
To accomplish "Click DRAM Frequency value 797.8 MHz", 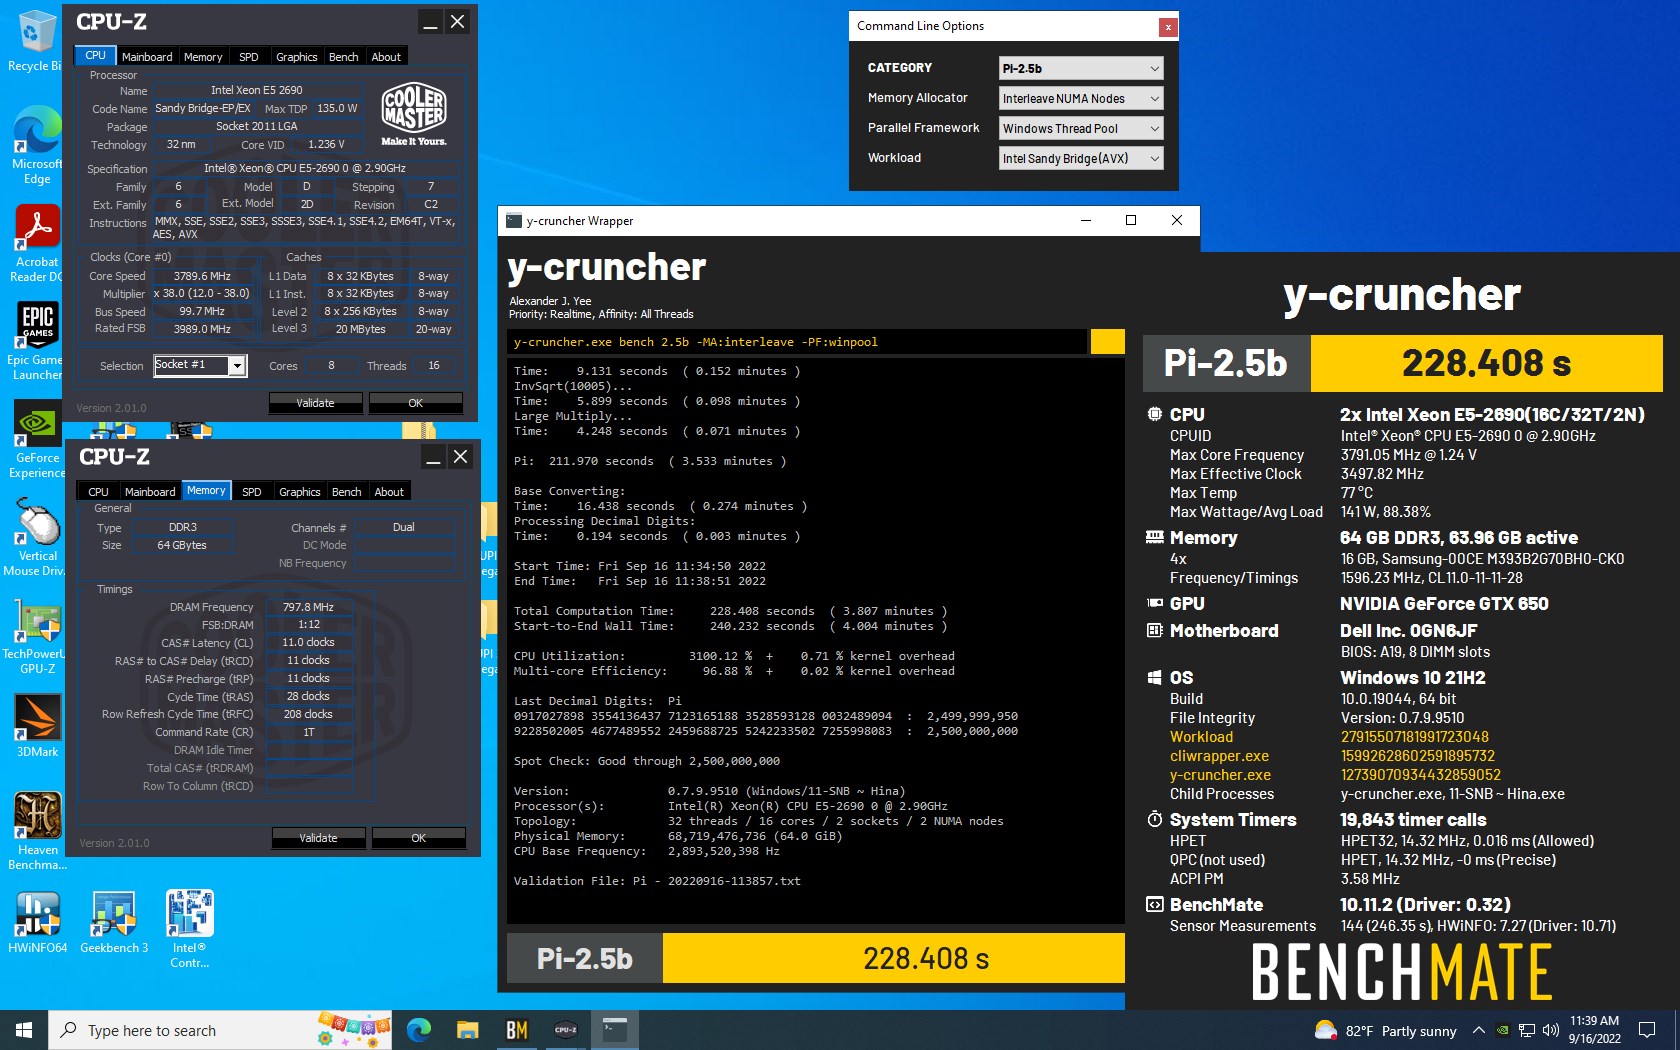I will click(308, 607).
